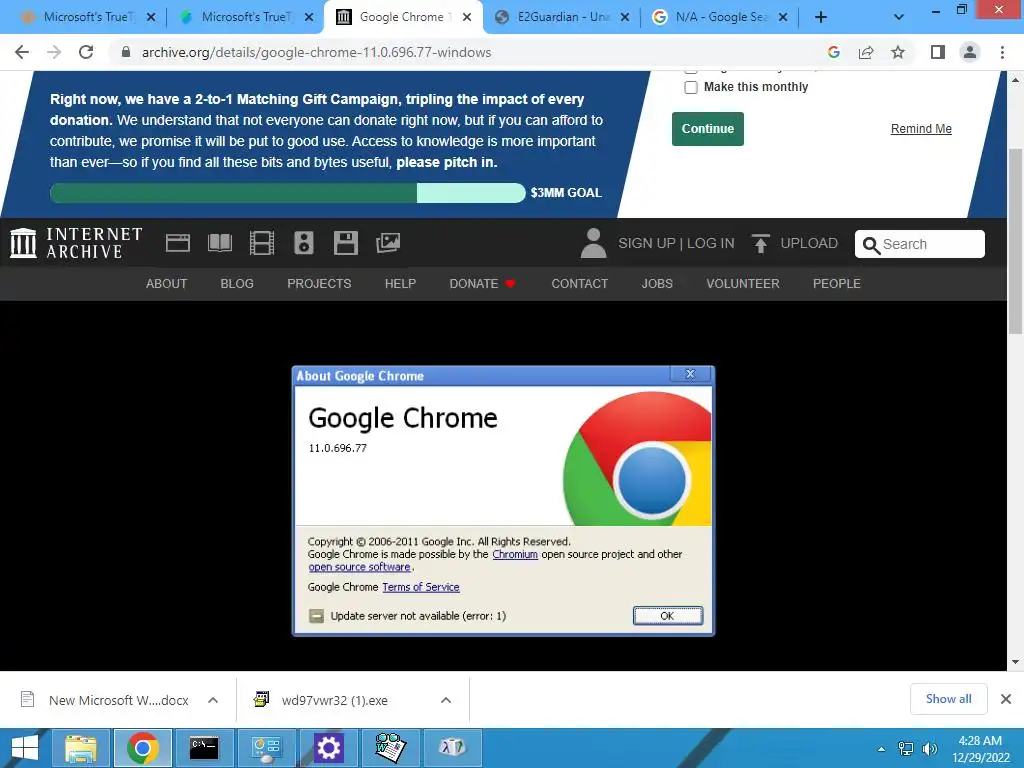The width and height of the screenshot is (1024, 768).
Task: Open Command Prompt from the taskbar
Action: click(x=204, y=748)
